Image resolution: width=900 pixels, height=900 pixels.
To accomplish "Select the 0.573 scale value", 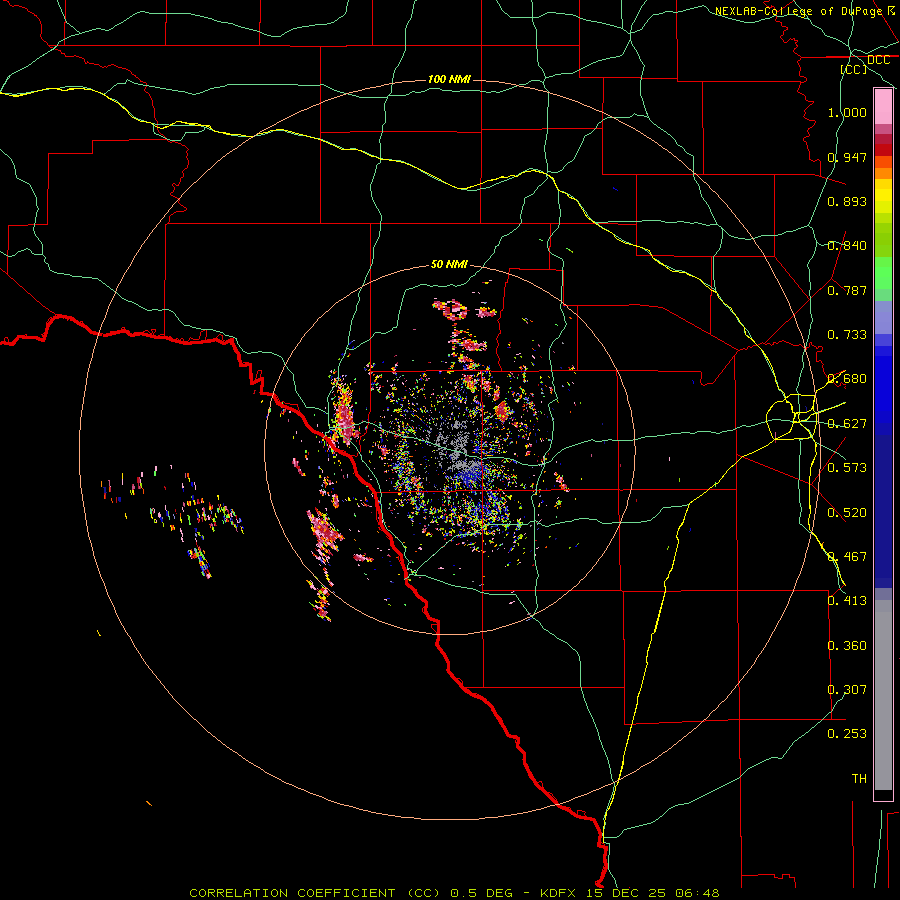I will 847,468.
